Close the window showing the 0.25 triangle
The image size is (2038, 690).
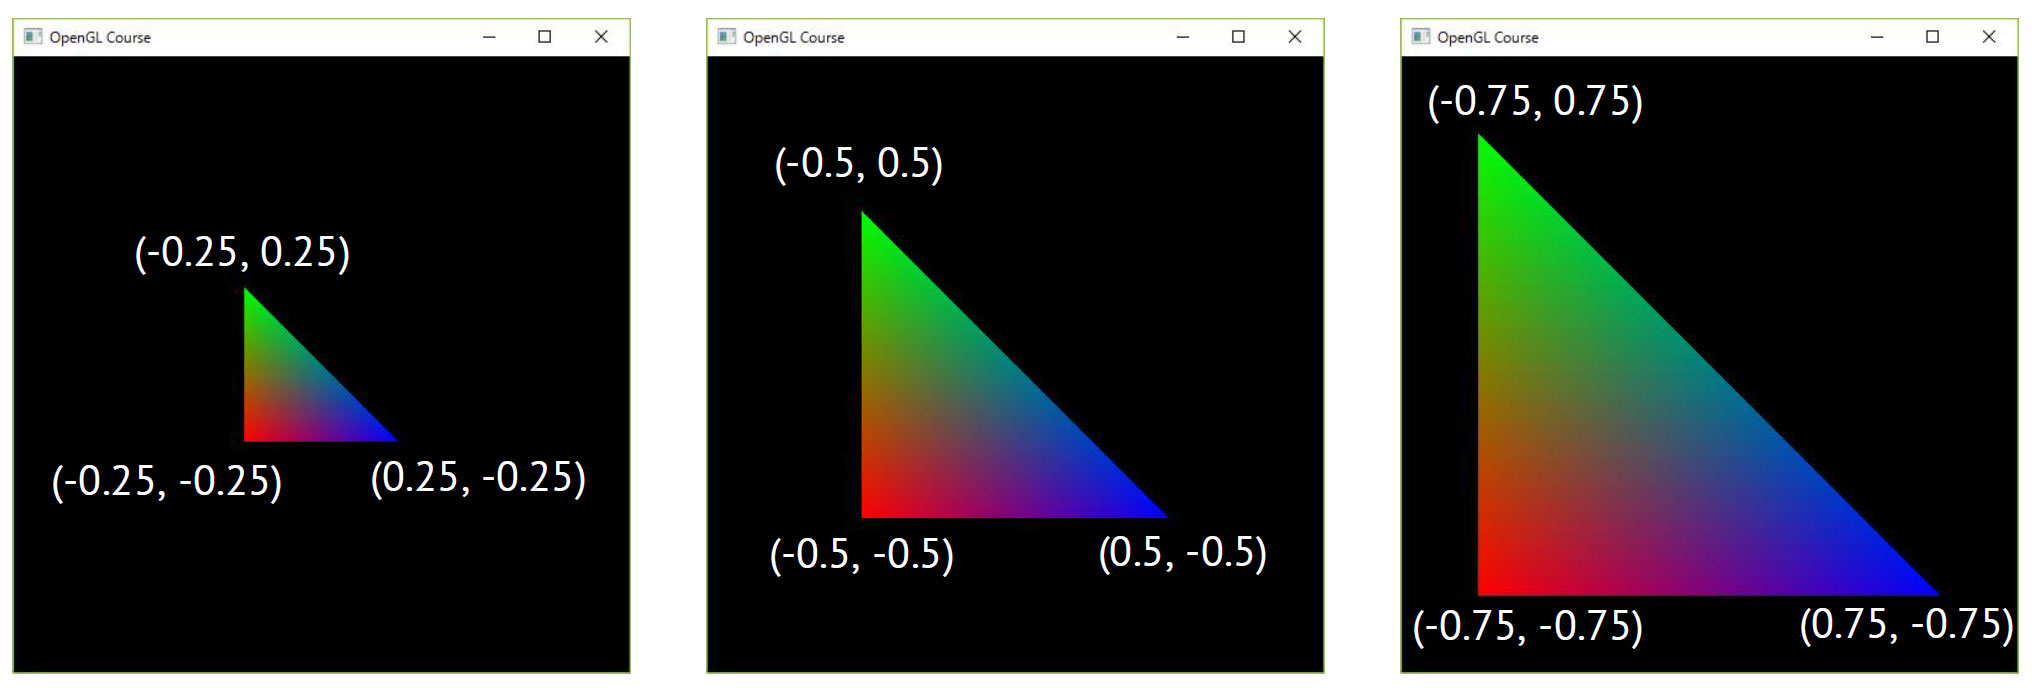click(x=601, y=37)
